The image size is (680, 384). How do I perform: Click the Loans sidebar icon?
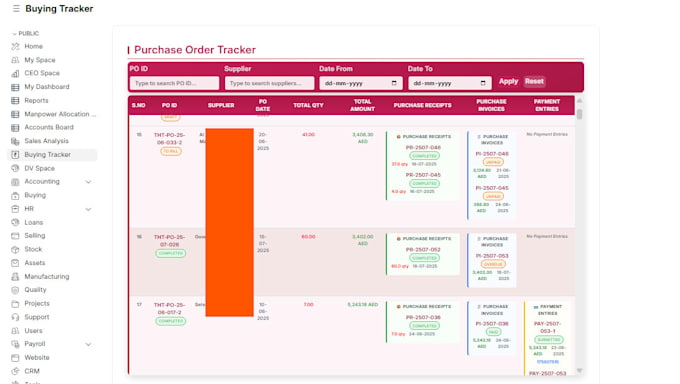click(x=15, y=222)
